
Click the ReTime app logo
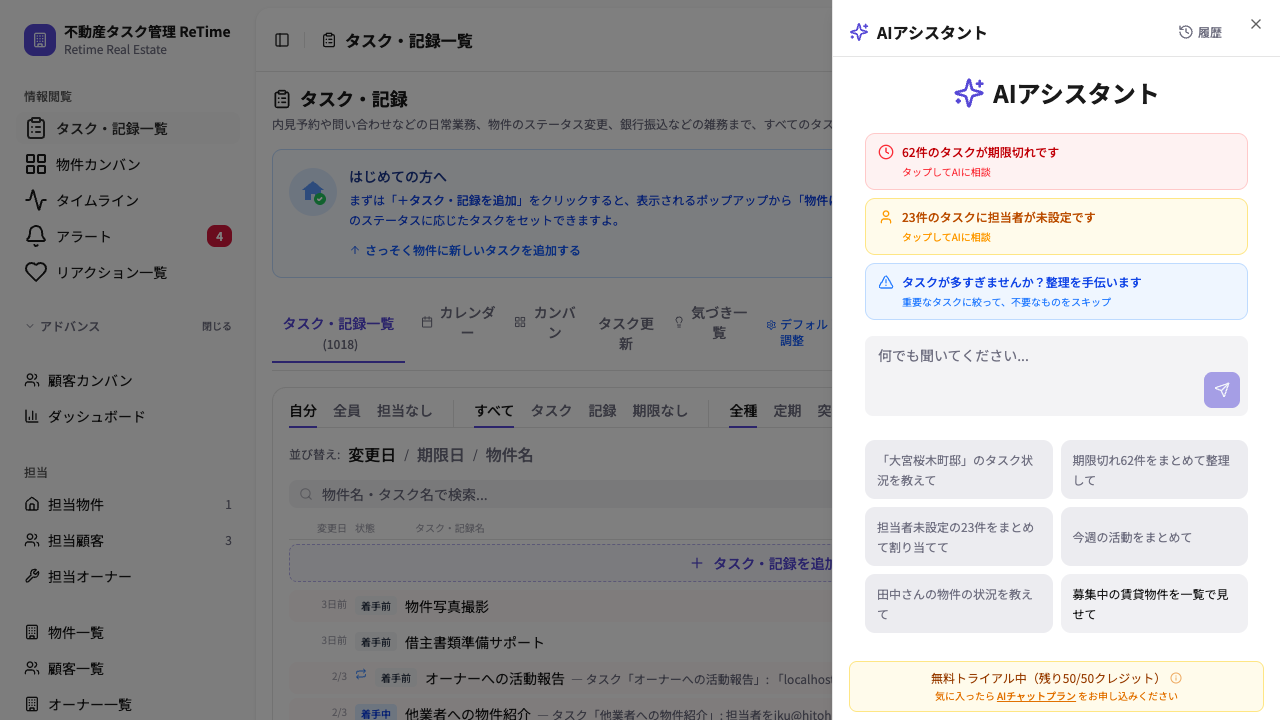point(40,40)
